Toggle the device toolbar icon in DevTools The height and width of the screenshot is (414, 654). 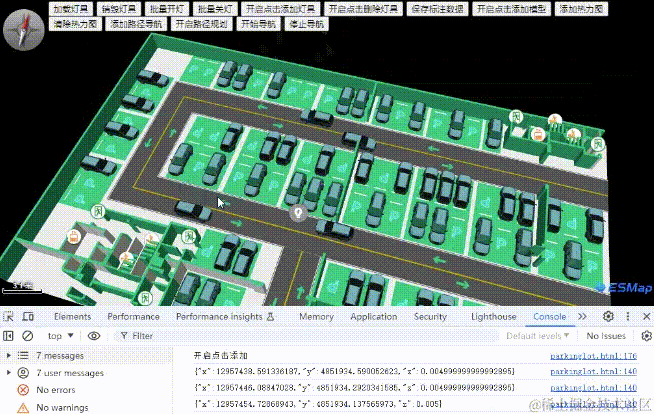(x=28, y=316)
